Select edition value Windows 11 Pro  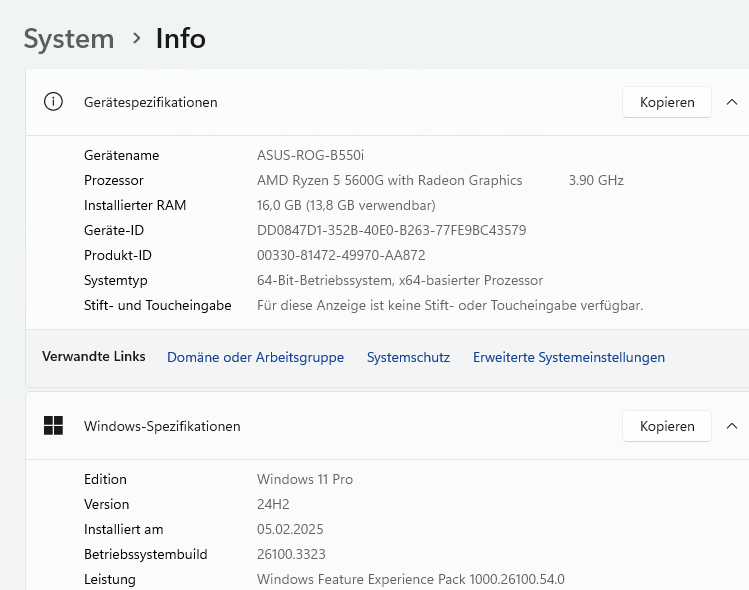tap(305, 479)
